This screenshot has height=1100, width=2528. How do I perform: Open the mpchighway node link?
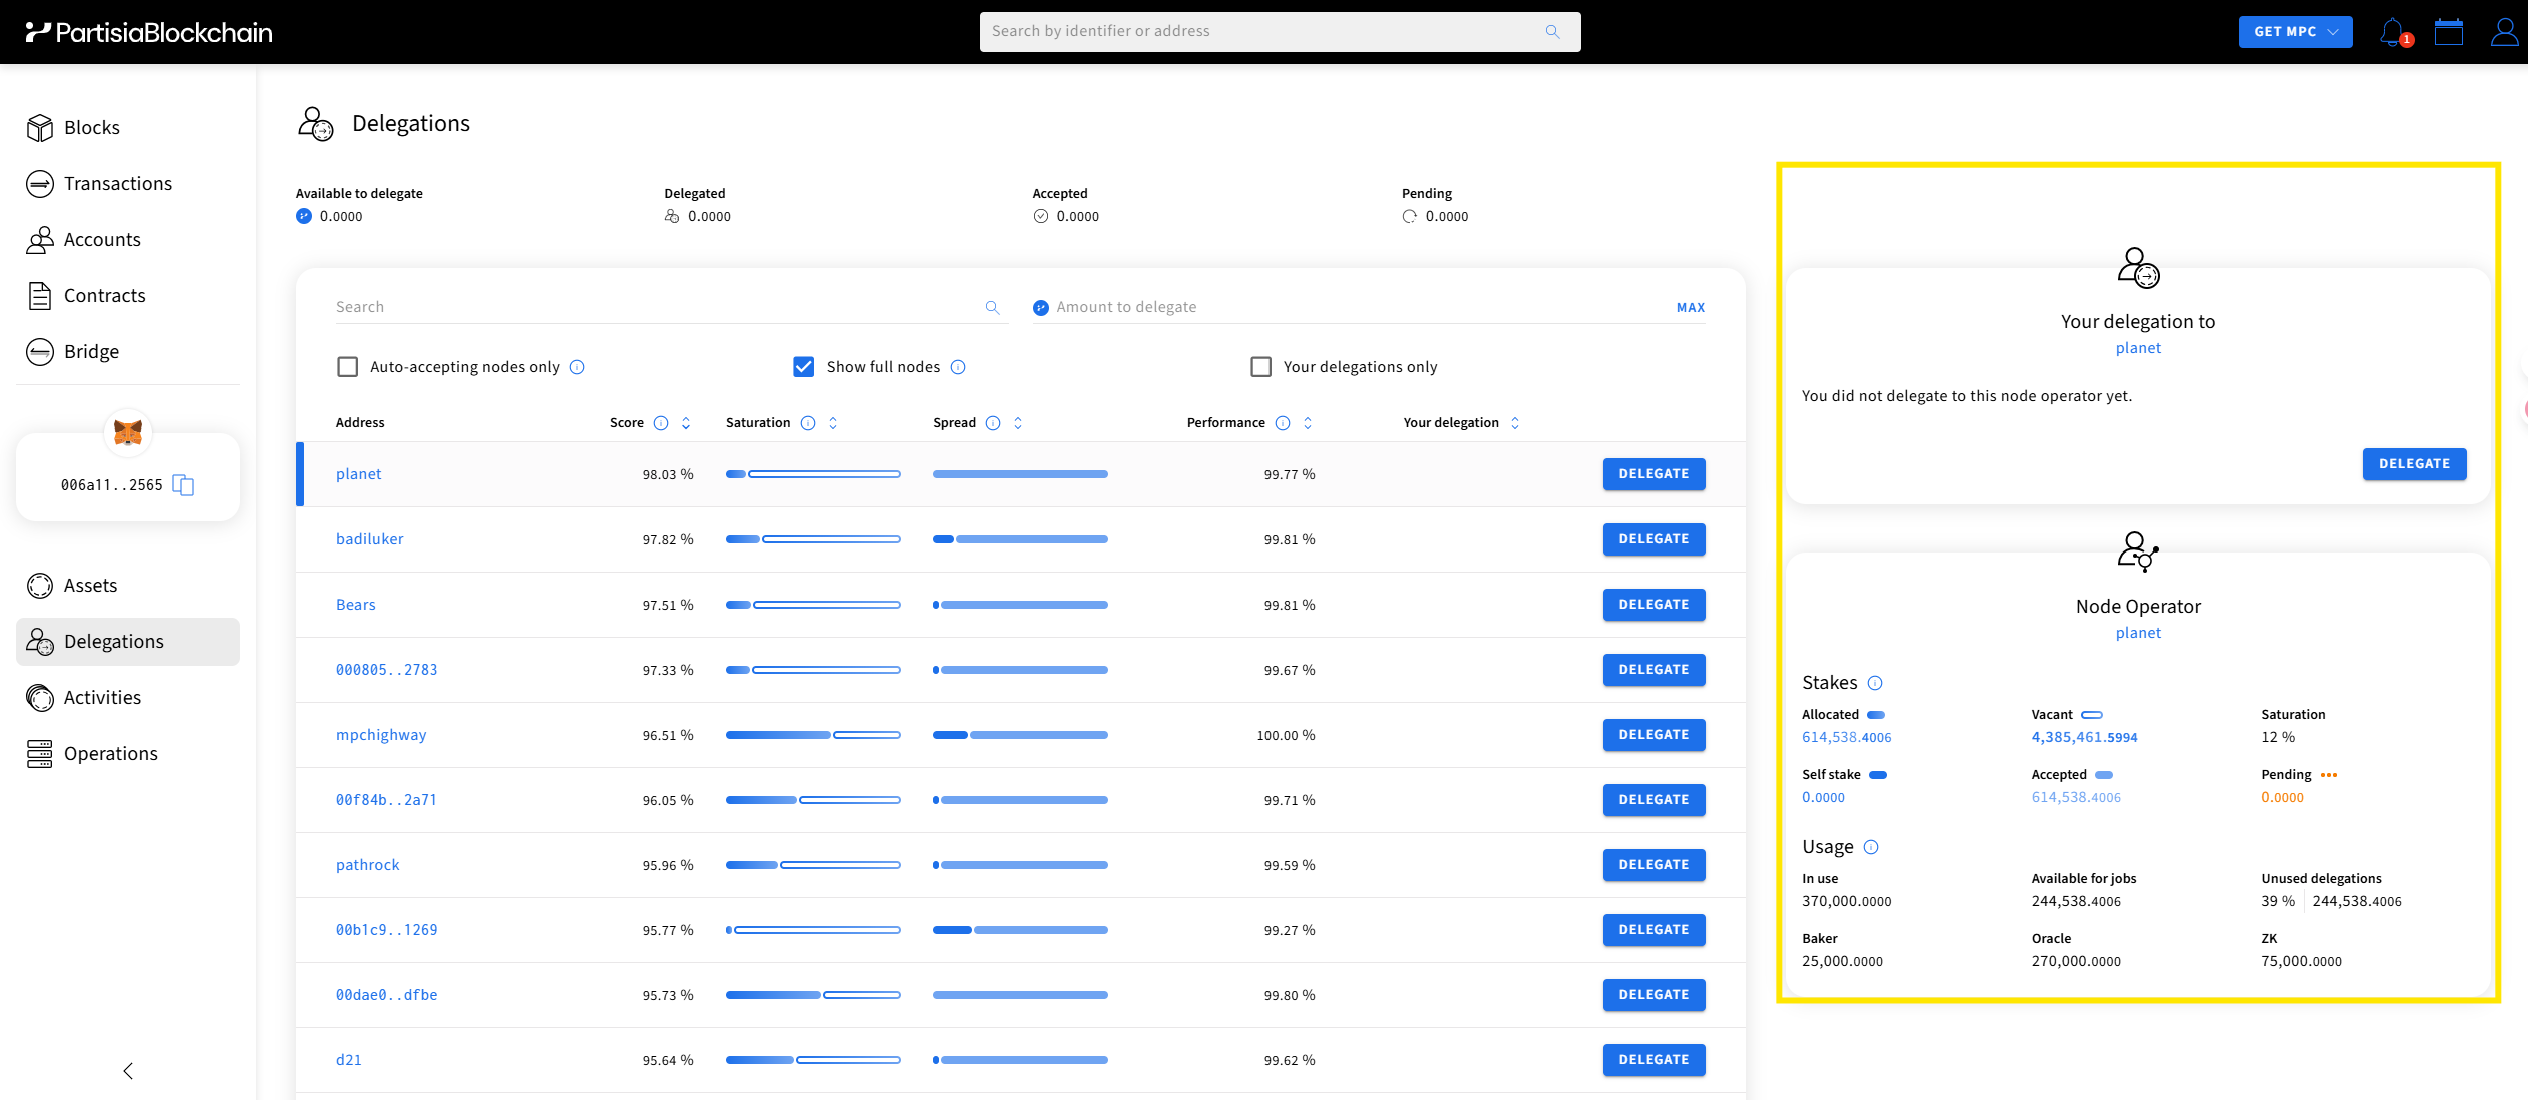(x=380, y=735)
